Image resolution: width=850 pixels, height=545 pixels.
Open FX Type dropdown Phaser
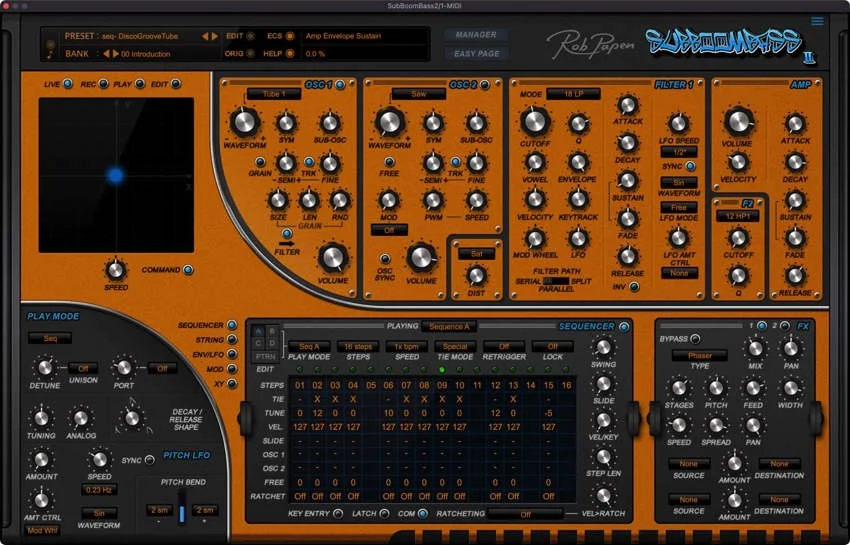point(699,356)
